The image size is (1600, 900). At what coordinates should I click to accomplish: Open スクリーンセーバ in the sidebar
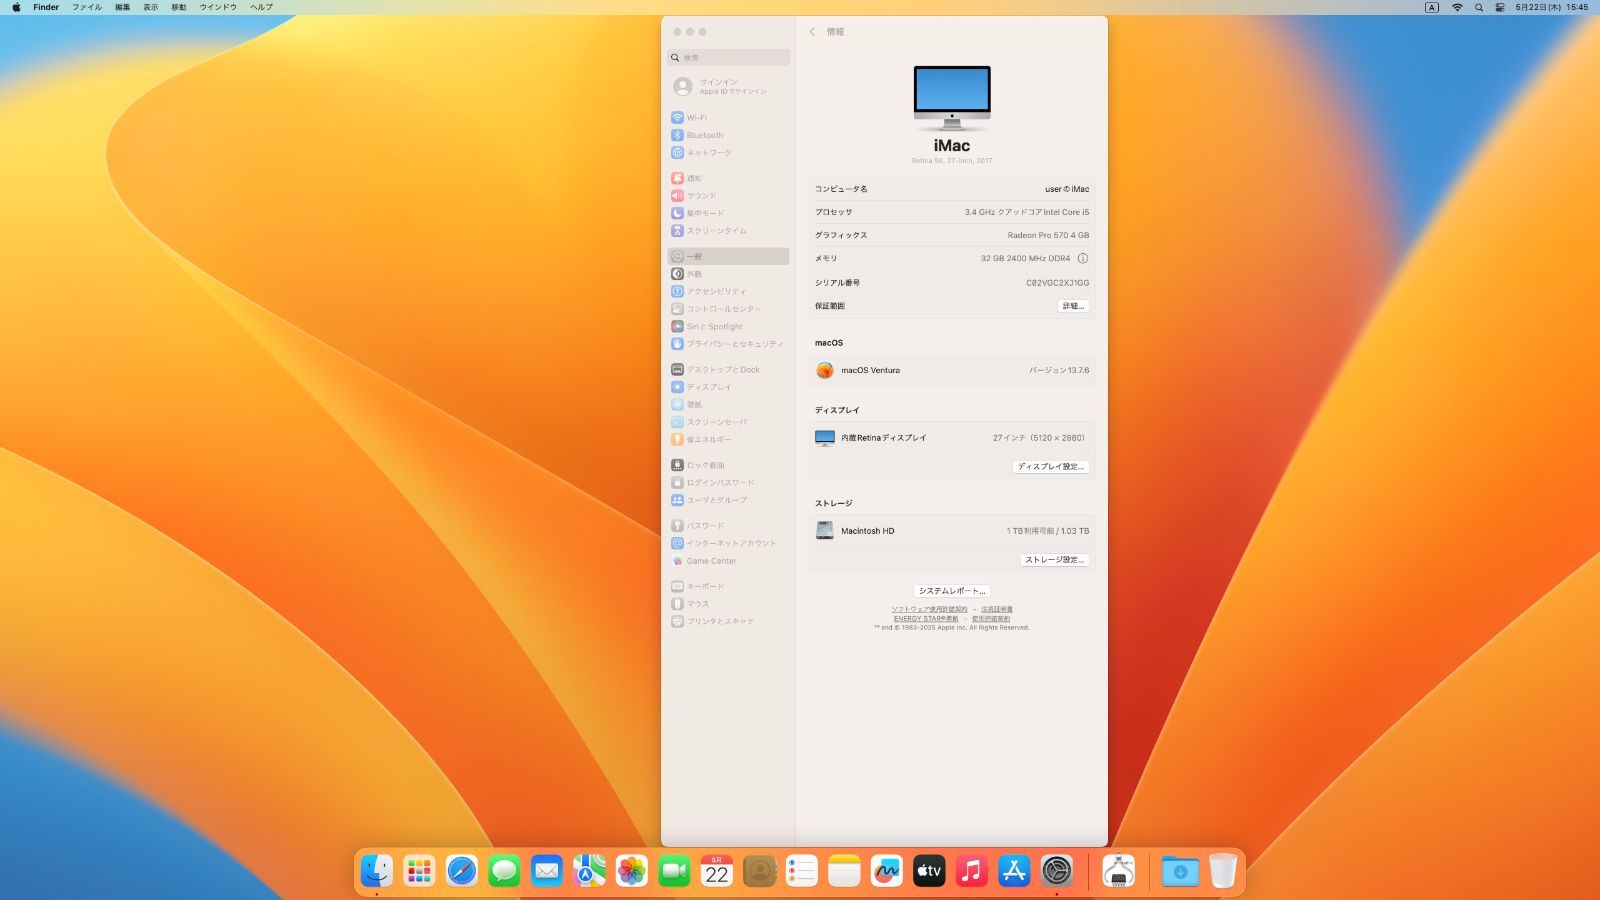click(x=728, y=422)
